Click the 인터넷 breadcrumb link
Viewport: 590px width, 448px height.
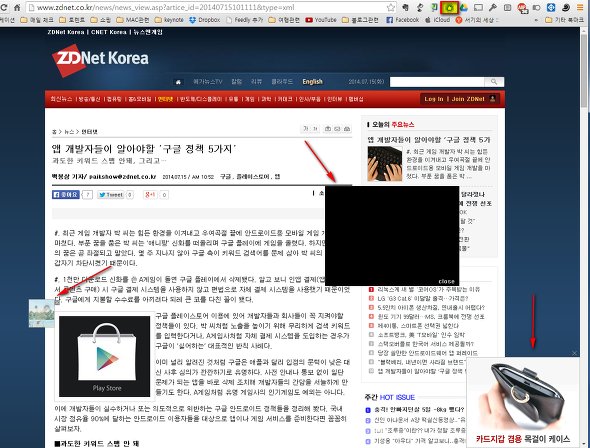pyautogui.click(x=90, y=132)
